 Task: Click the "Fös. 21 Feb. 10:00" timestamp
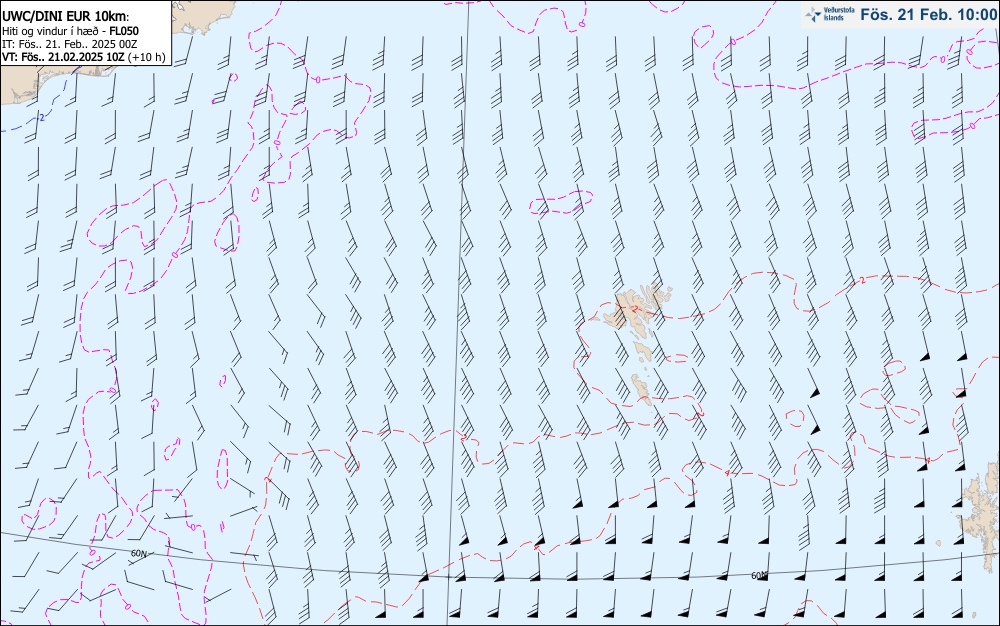pos(928,14)
